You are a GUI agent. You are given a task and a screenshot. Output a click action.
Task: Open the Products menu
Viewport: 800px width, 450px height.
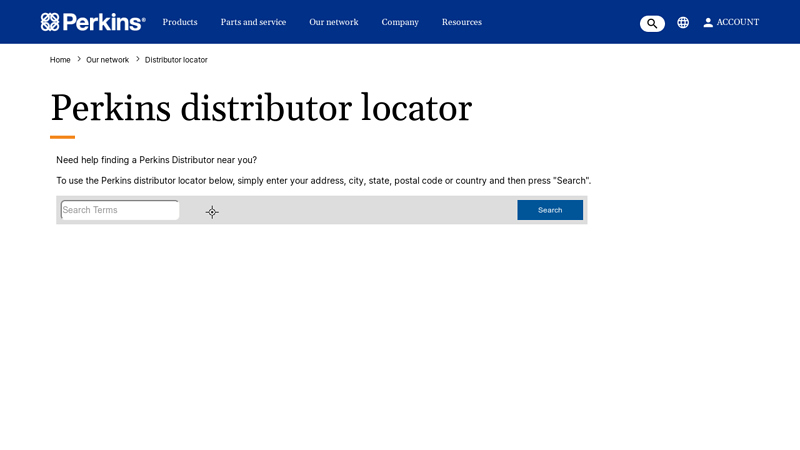pyautogui.click(x=180, y=22)
